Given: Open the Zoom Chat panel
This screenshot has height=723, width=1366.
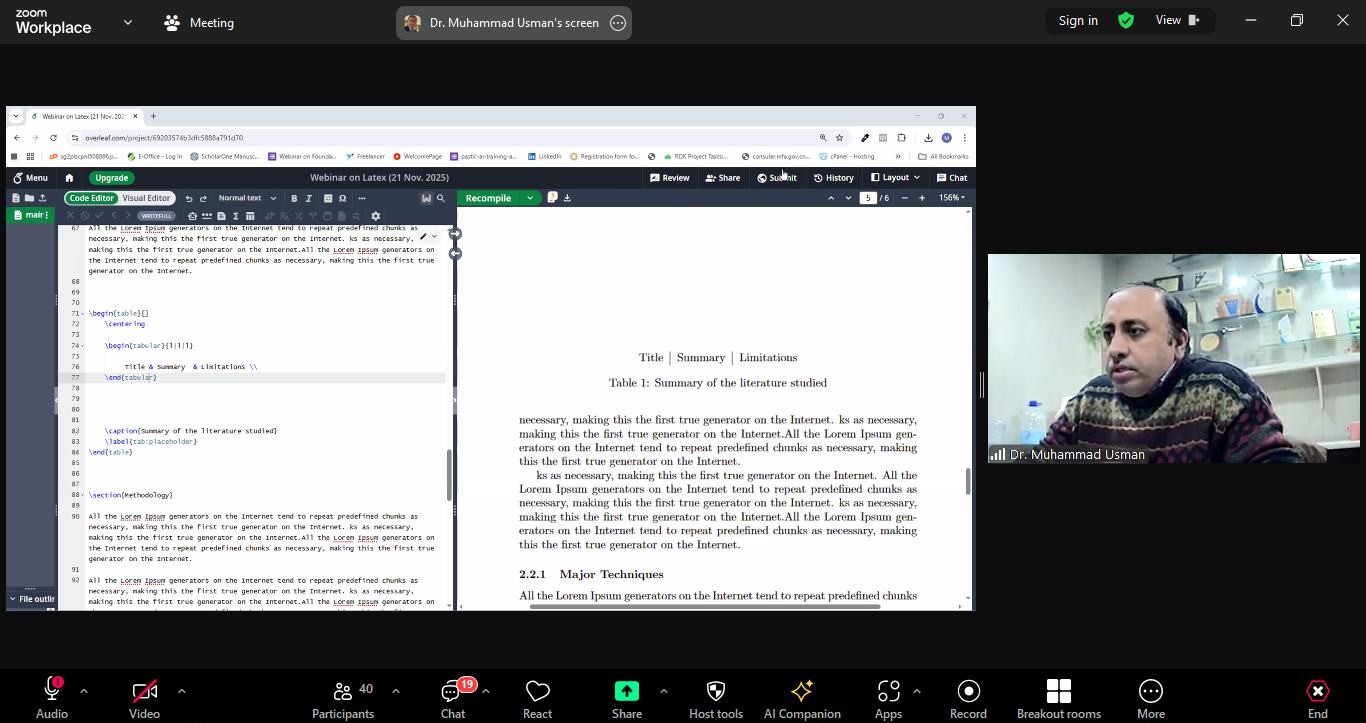Looking at the screenshot, I should (453, 698).
